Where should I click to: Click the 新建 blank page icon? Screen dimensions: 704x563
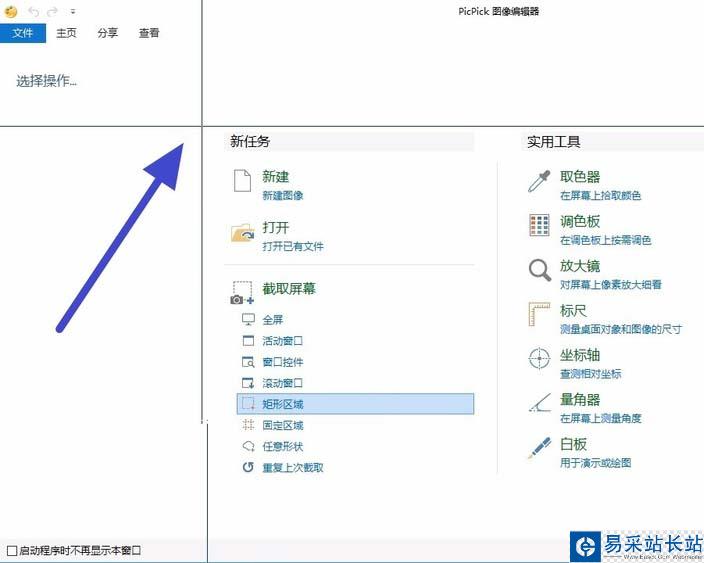(242, 180)
